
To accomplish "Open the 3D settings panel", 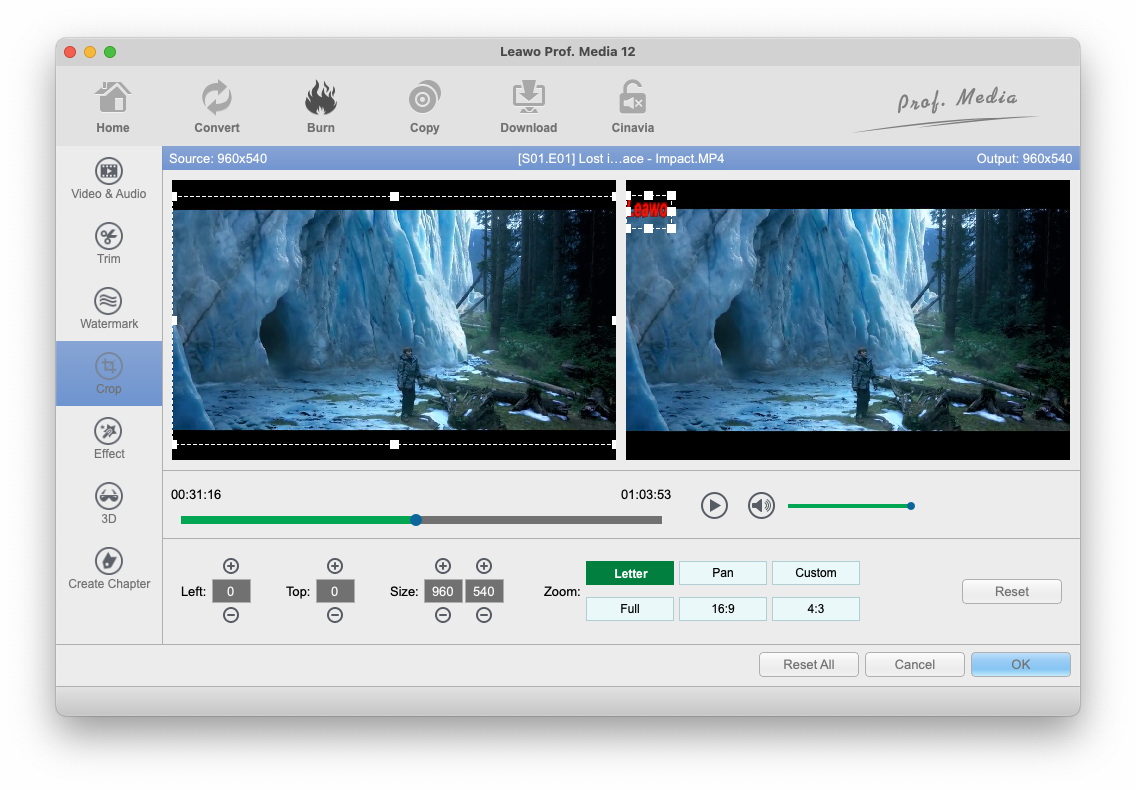I will pyautogui.click(x=109, y=503).
